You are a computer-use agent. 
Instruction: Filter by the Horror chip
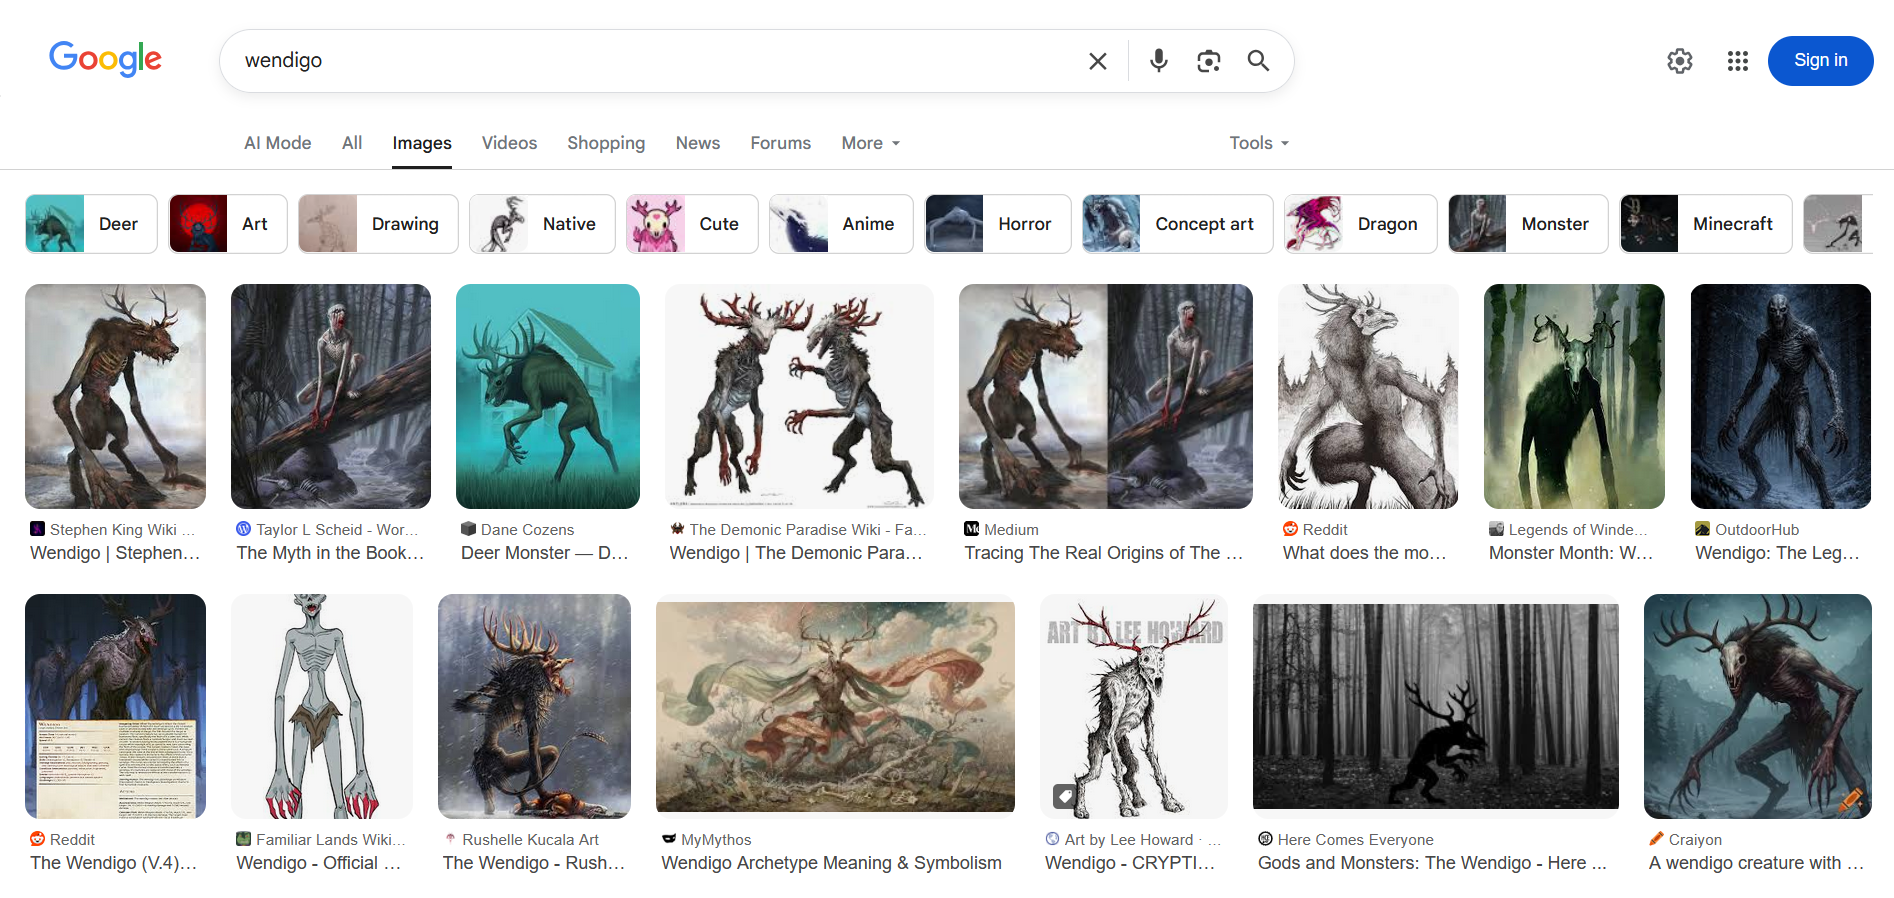pos(998,224)
